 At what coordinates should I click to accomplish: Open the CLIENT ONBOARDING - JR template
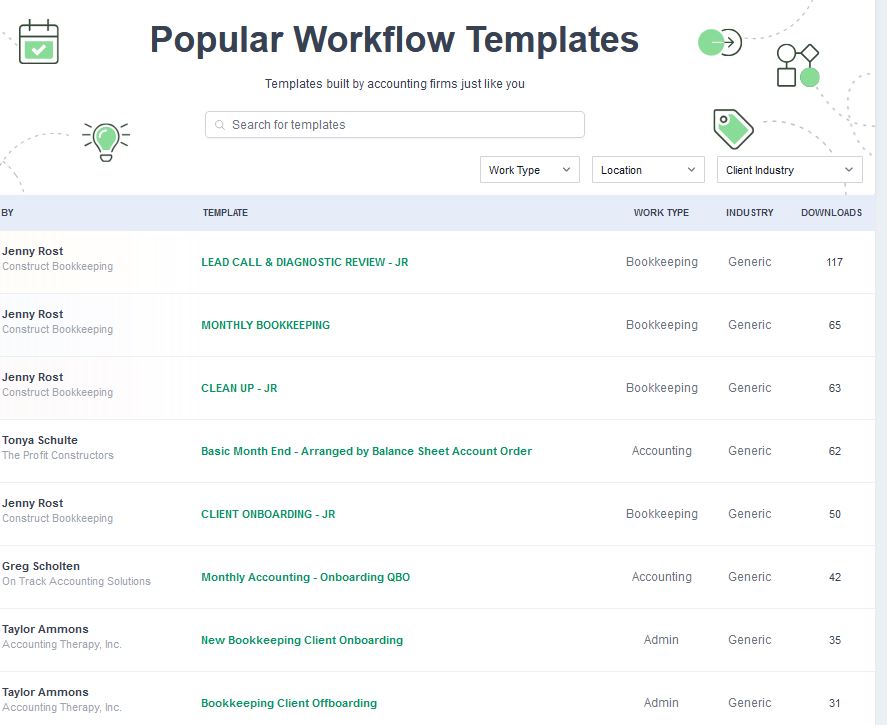tap(268, 514)
